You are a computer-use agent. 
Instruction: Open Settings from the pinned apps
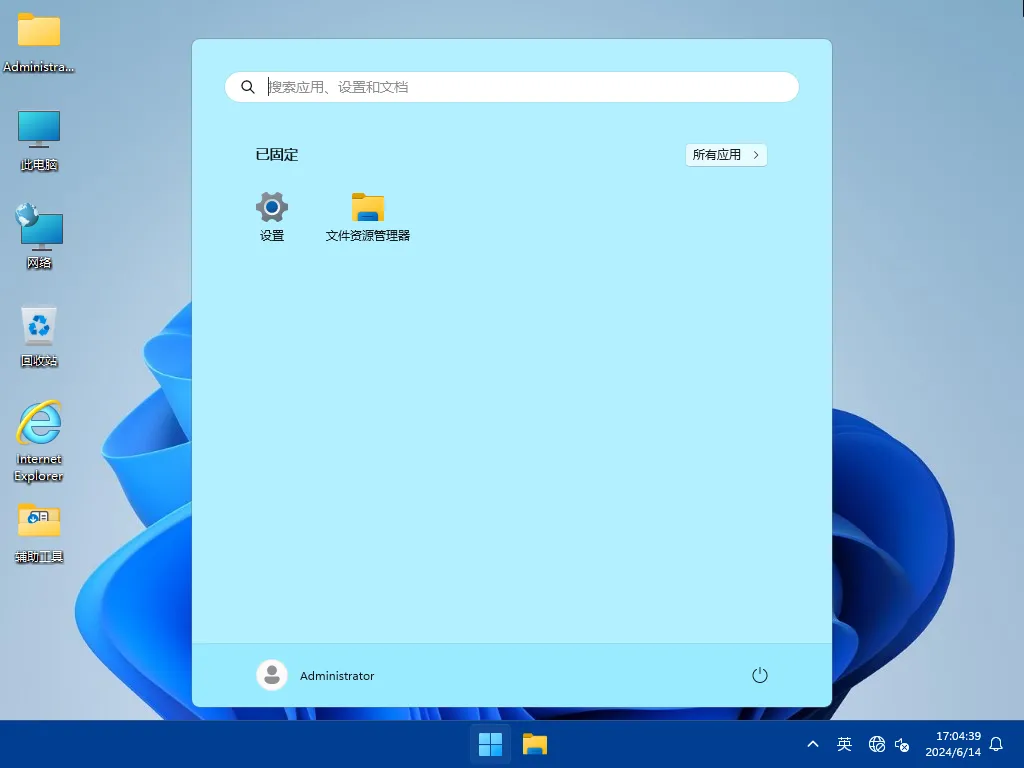click(x=271, y=207)
